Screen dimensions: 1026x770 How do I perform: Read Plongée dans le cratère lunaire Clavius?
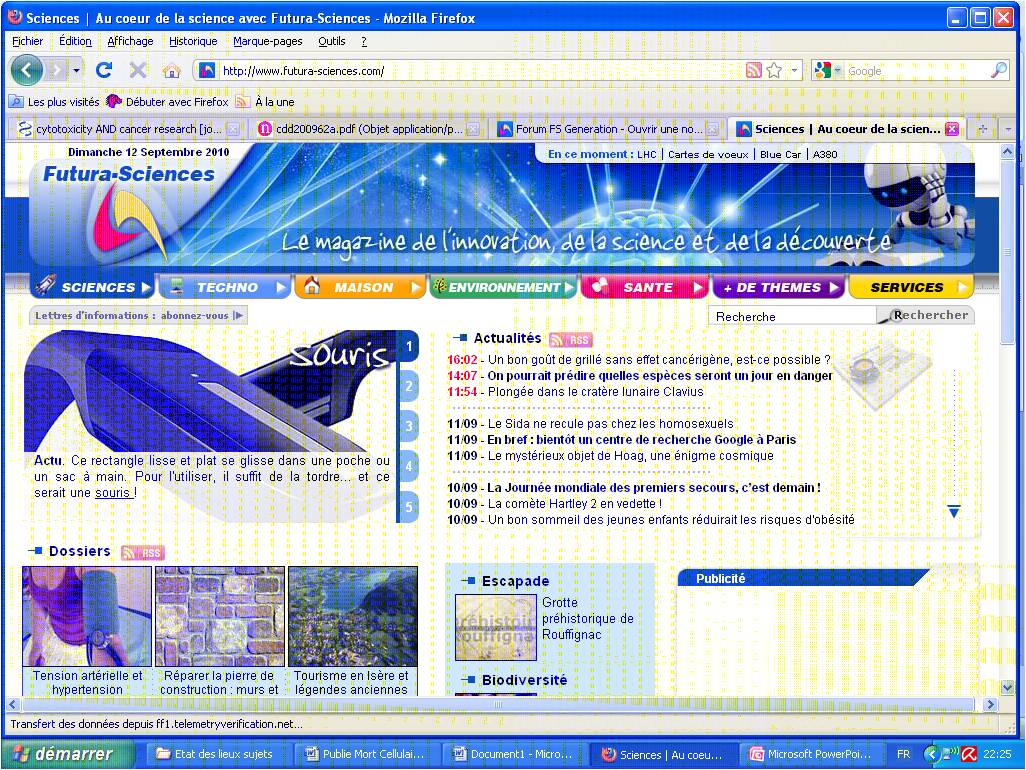click(x=595, y=392)
